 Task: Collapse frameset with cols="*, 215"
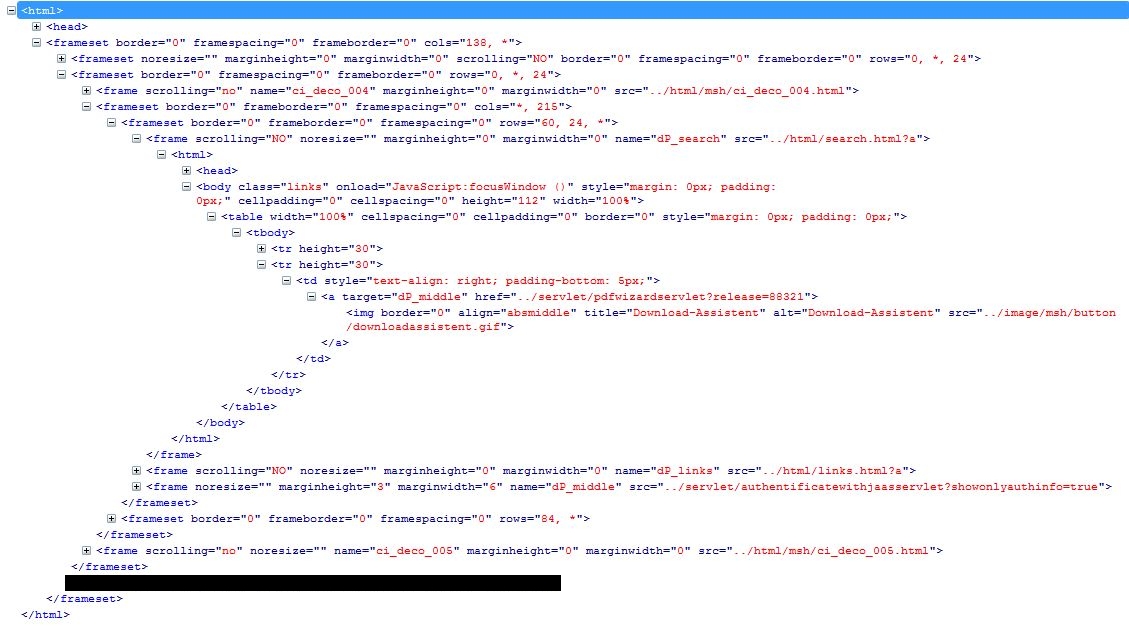[x=87, y=106]
